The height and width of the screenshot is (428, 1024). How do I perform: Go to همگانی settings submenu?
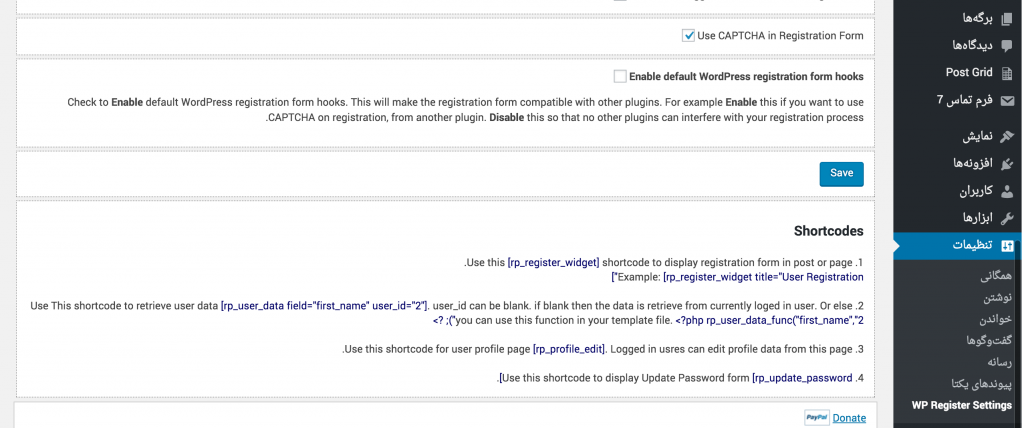tap(996, 276)
